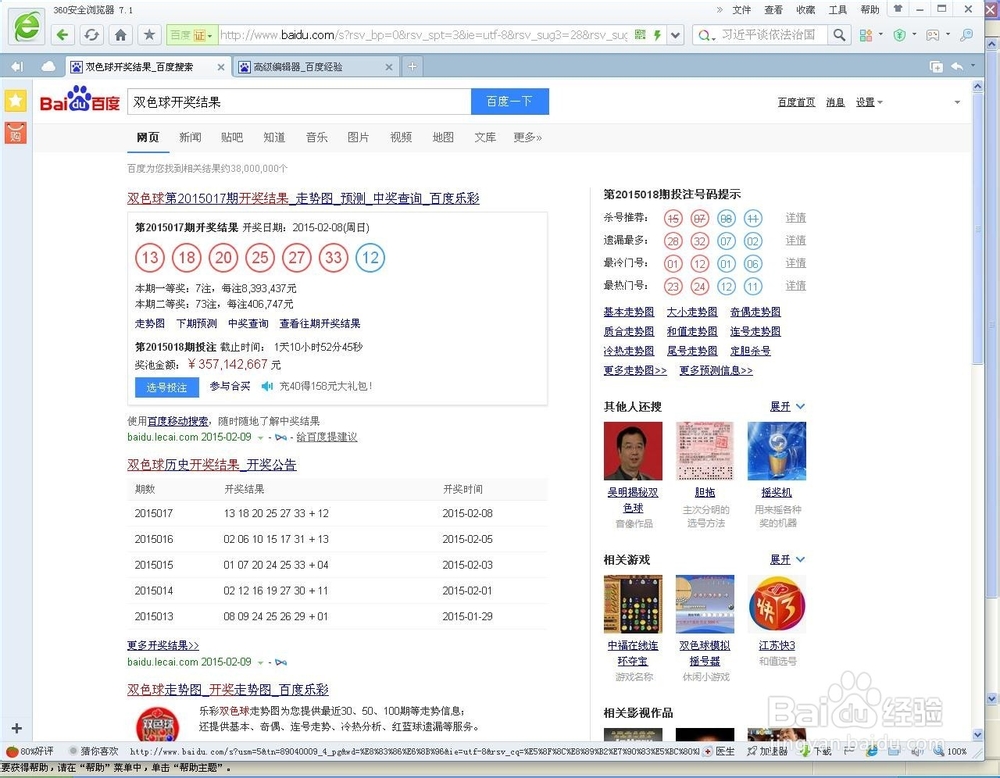The image size is (1000, 778).
Task: Click the lightning speed mode icon in address bar
Action: pos(655,33)
